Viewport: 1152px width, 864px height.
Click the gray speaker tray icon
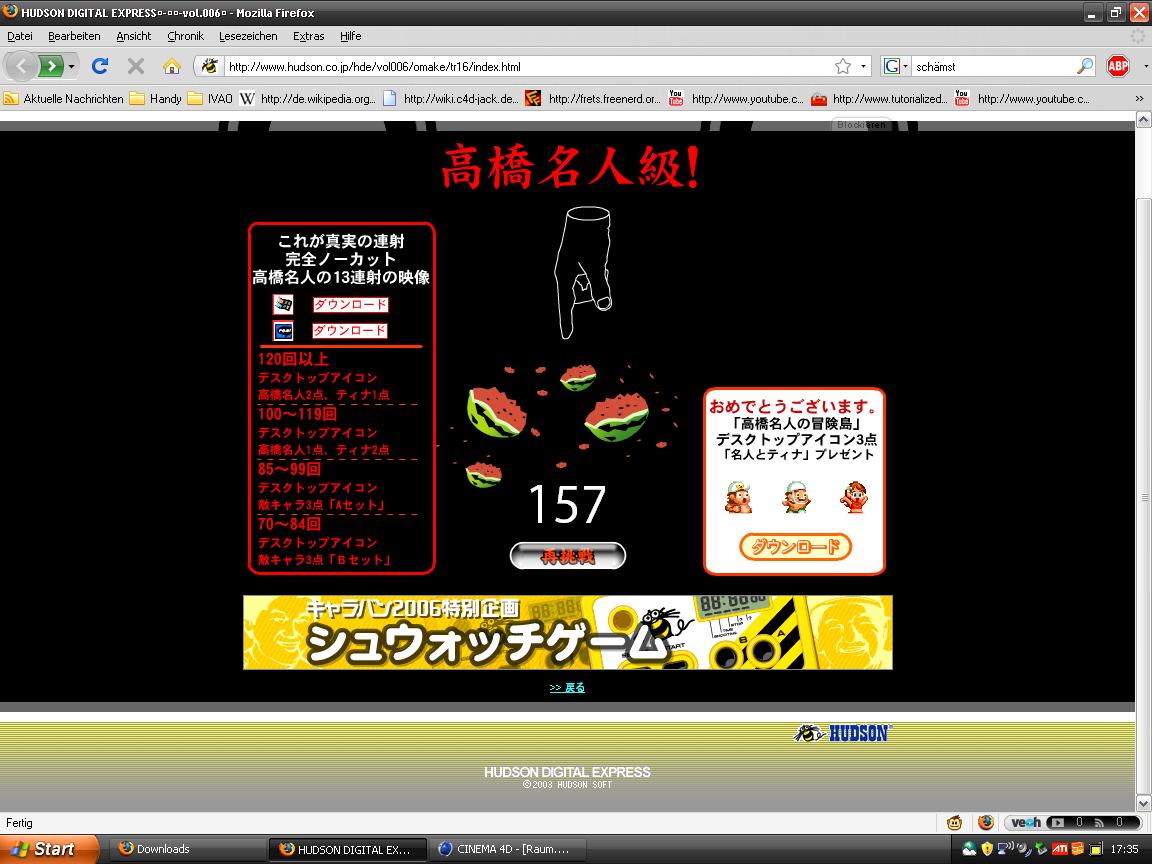(x=1023, y=849)
